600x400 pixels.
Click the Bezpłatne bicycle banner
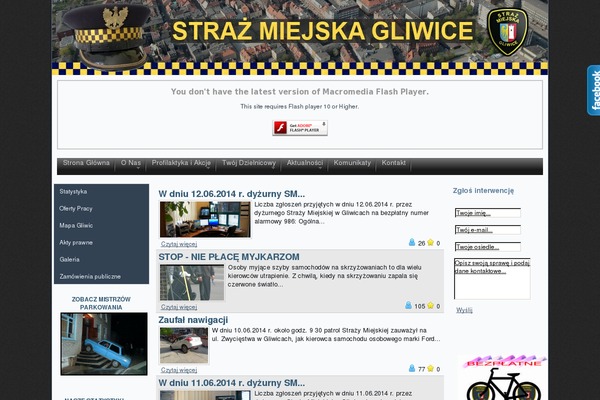coord(503,378)
